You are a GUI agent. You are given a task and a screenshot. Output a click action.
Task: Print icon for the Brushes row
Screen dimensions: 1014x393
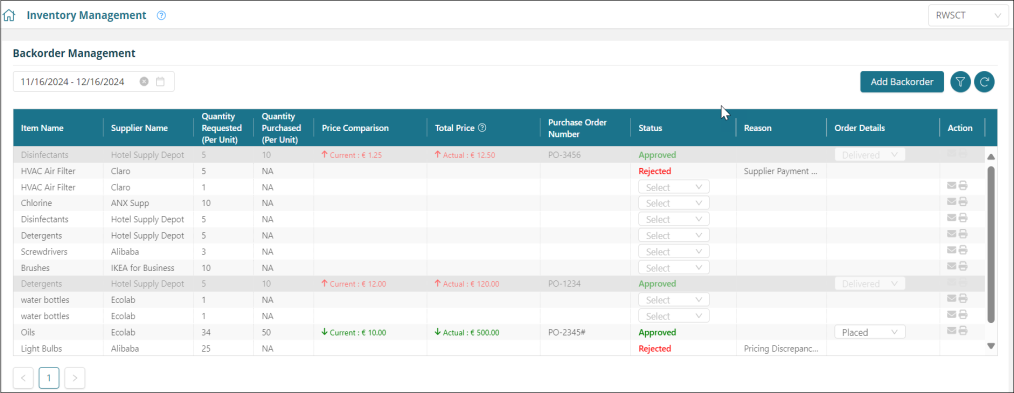pos(963,266)
